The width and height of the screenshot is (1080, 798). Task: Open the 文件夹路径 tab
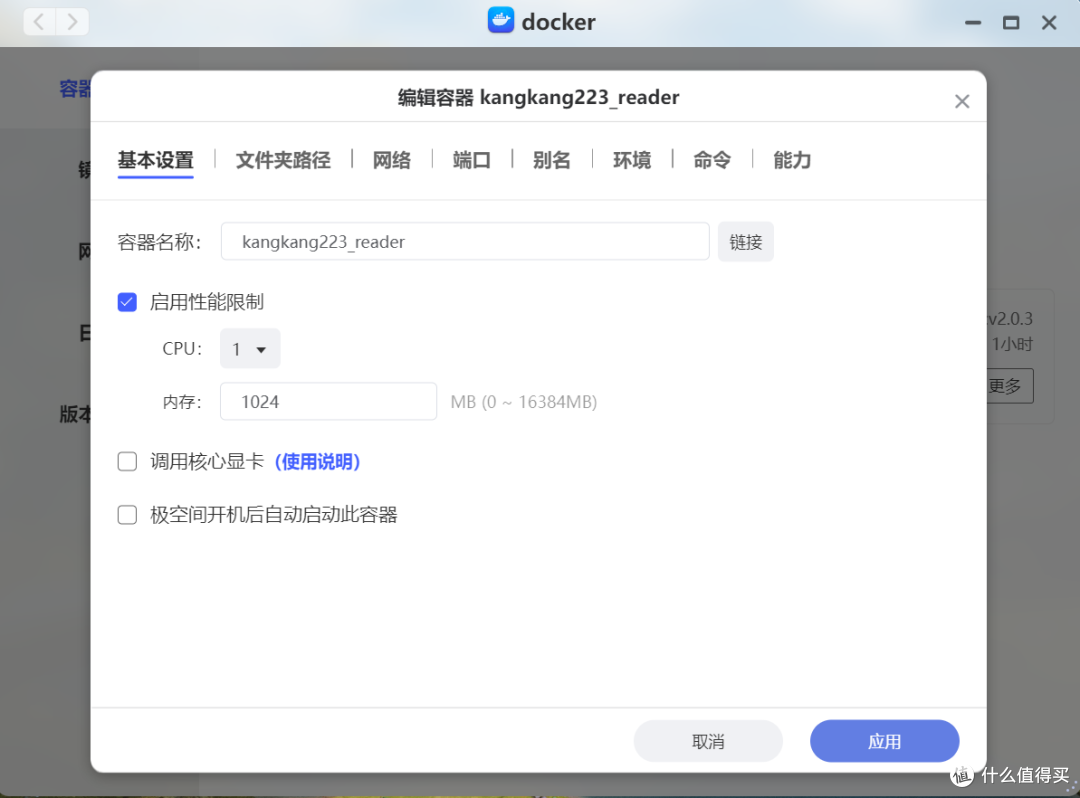[x=283, y=160]
